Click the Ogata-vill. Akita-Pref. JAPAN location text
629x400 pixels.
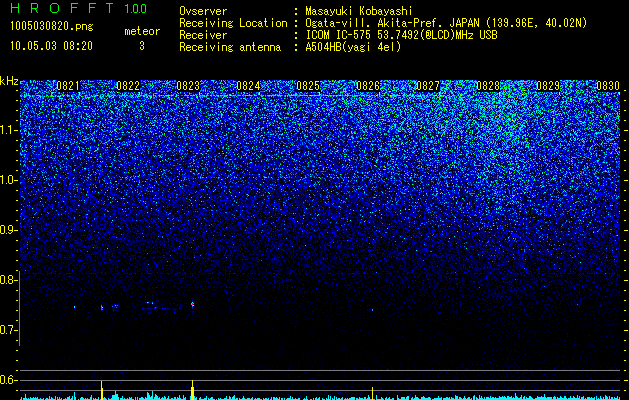tap(446, 23)
